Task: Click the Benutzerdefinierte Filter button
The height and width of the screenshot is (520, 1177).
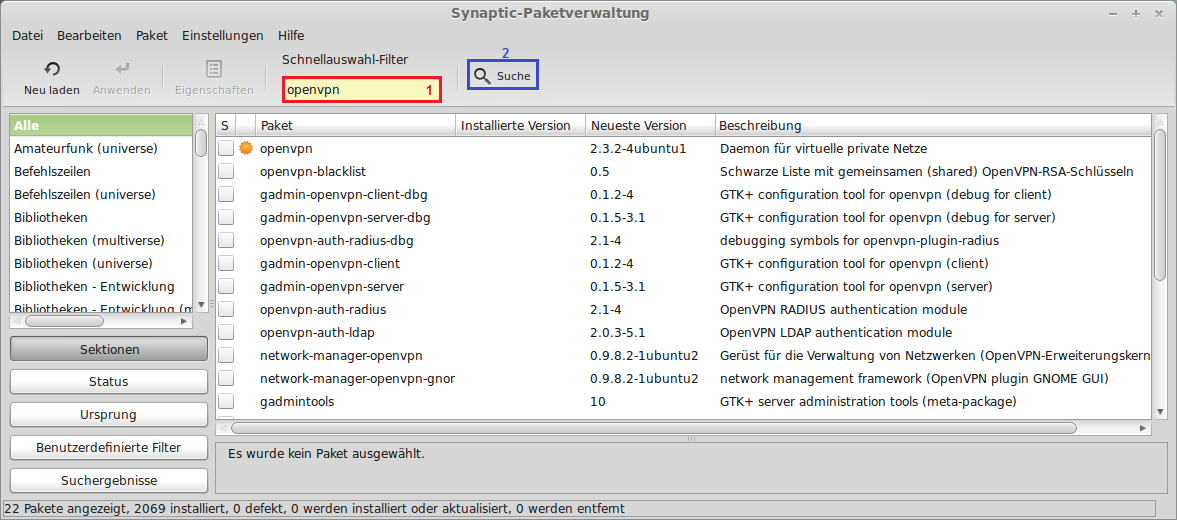Action: 109,448
